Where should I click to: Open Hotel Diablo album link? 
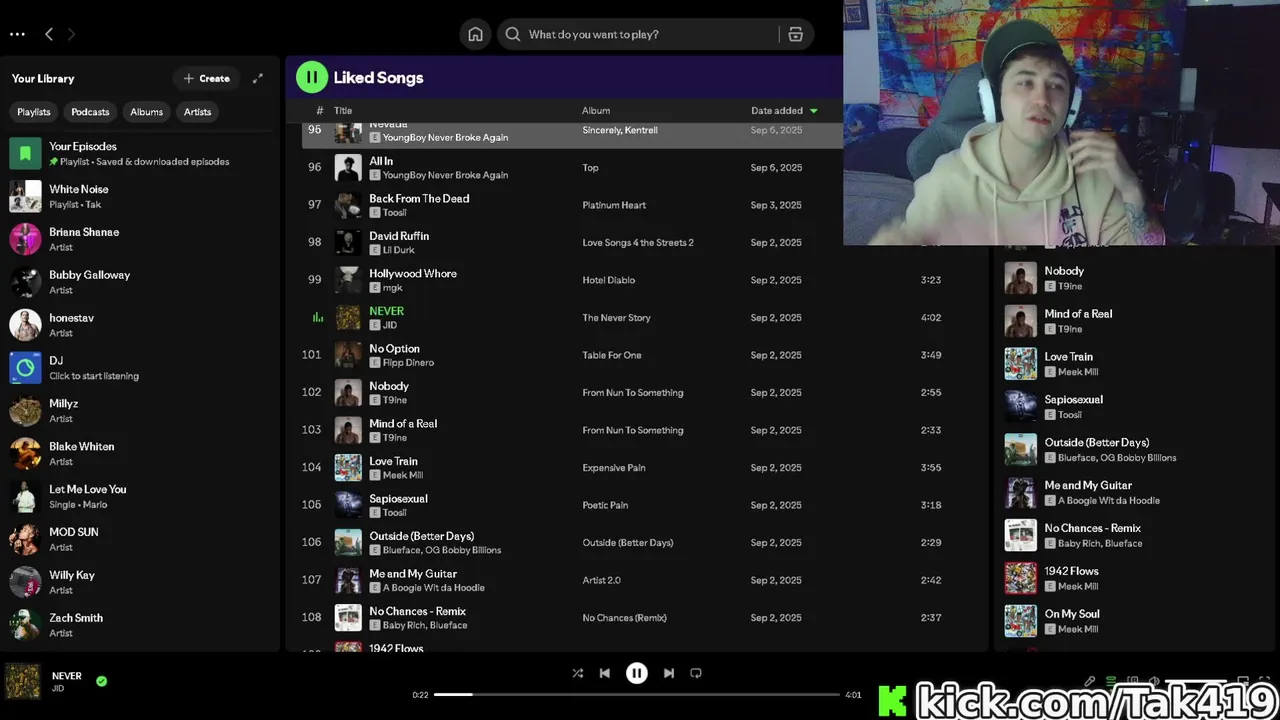(x=609, y=280)
